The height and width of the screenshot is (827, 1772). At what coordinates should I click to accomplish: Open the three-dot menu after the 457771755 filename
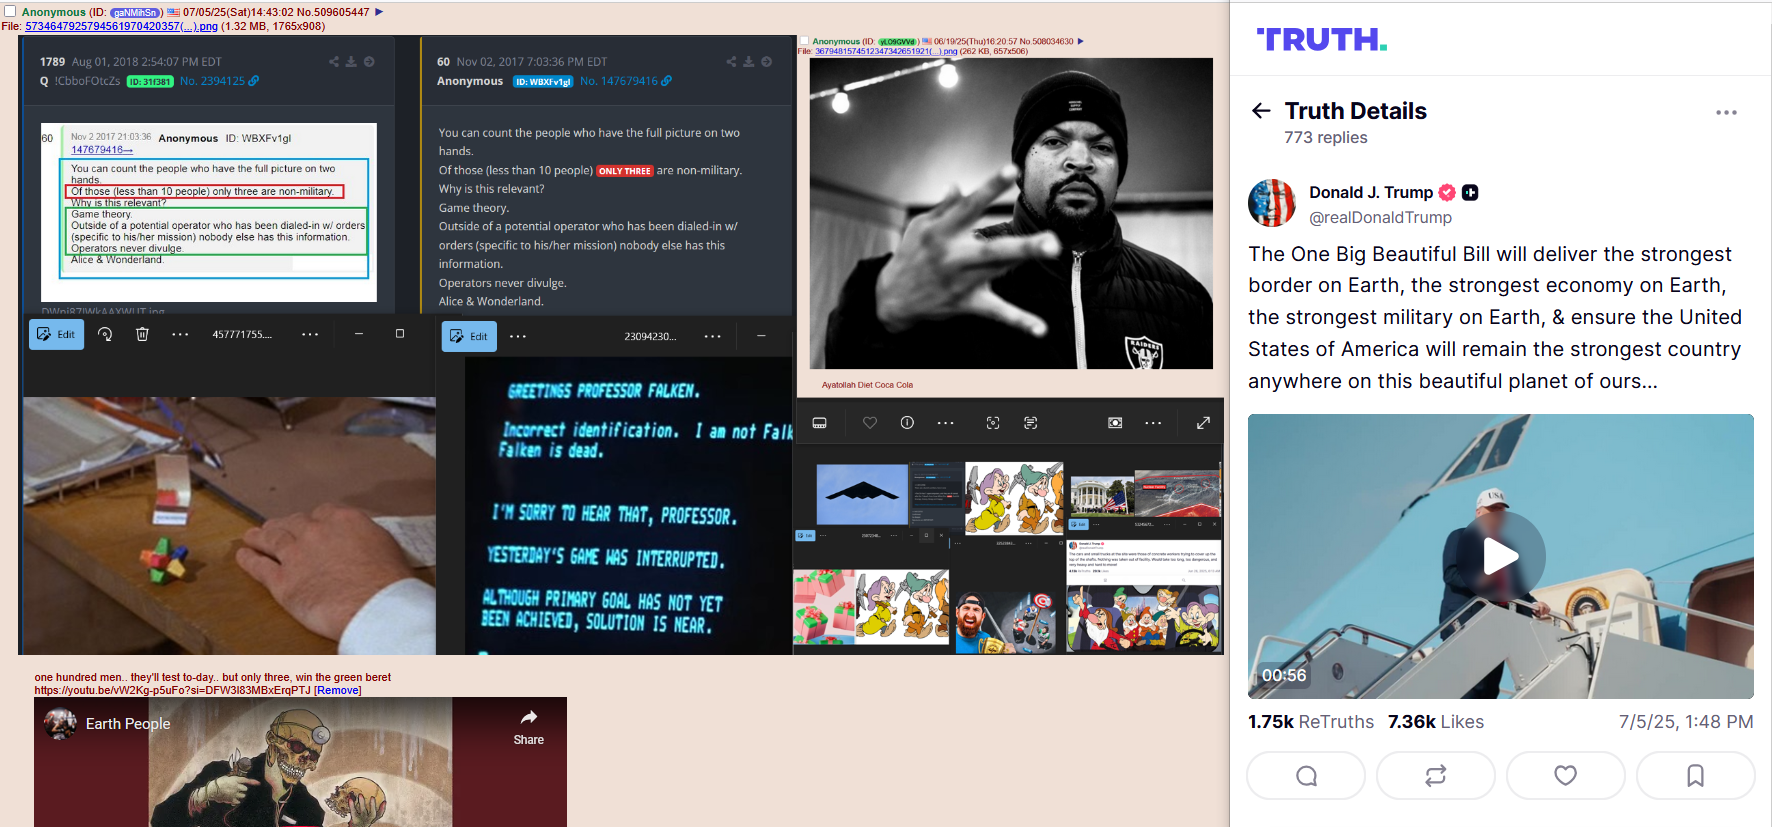(x=310, y=334)
